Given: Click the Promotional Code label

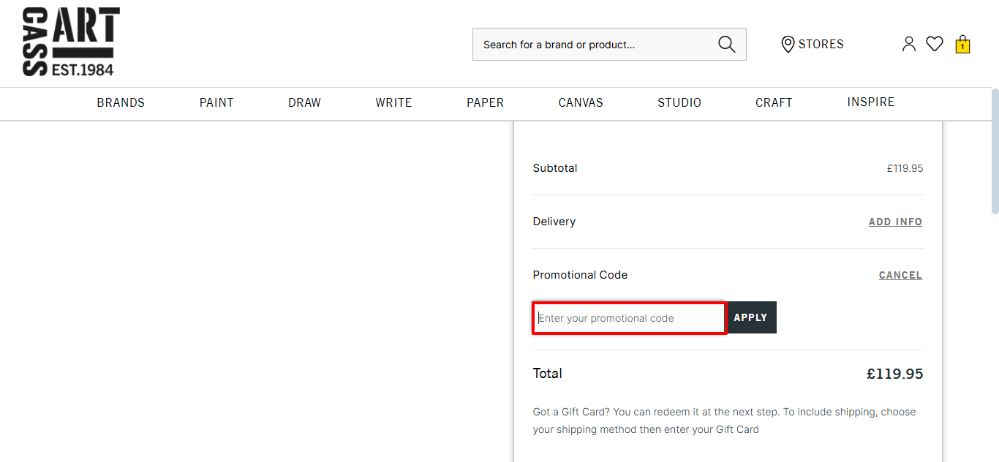Looking at the screenshot, I should pos(580,275).
